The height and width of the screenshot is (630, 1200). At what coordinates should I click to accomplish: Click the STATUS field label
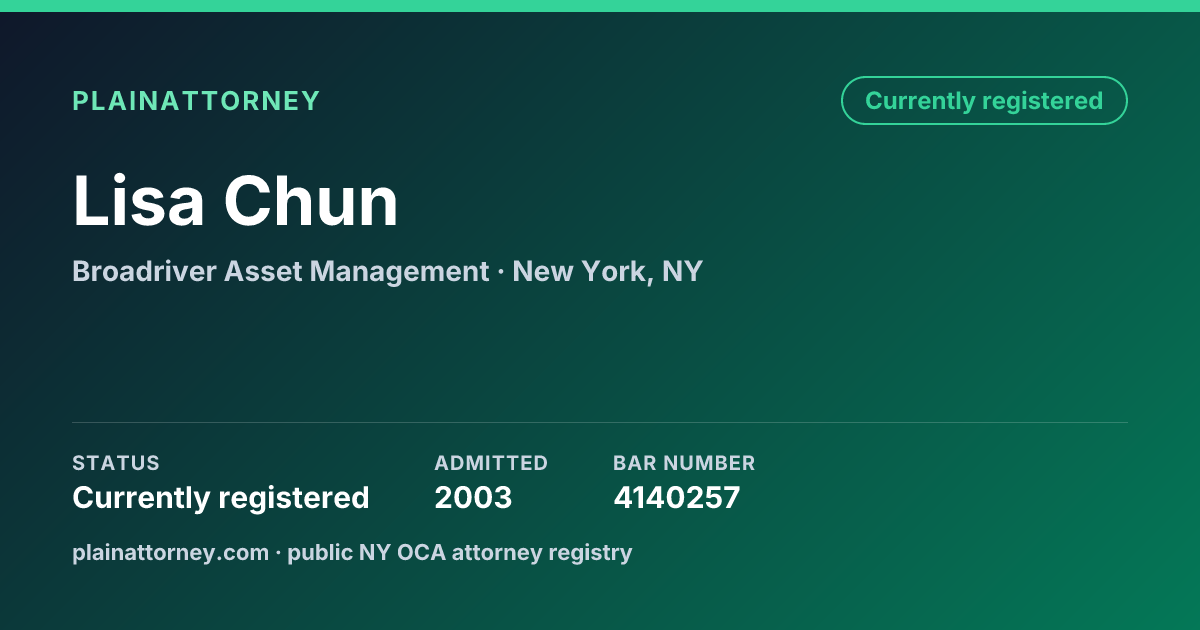point(116,463)
